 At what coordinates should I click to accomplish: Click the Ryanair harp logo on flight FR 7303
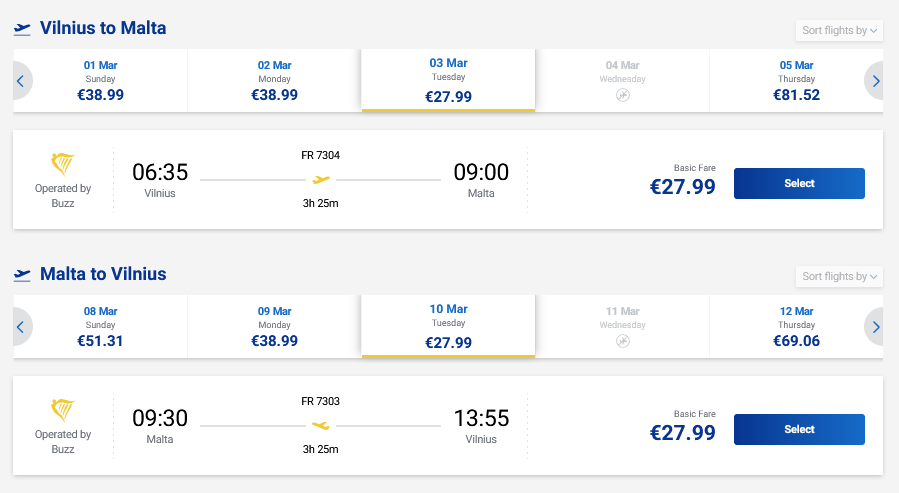(63, 410)
